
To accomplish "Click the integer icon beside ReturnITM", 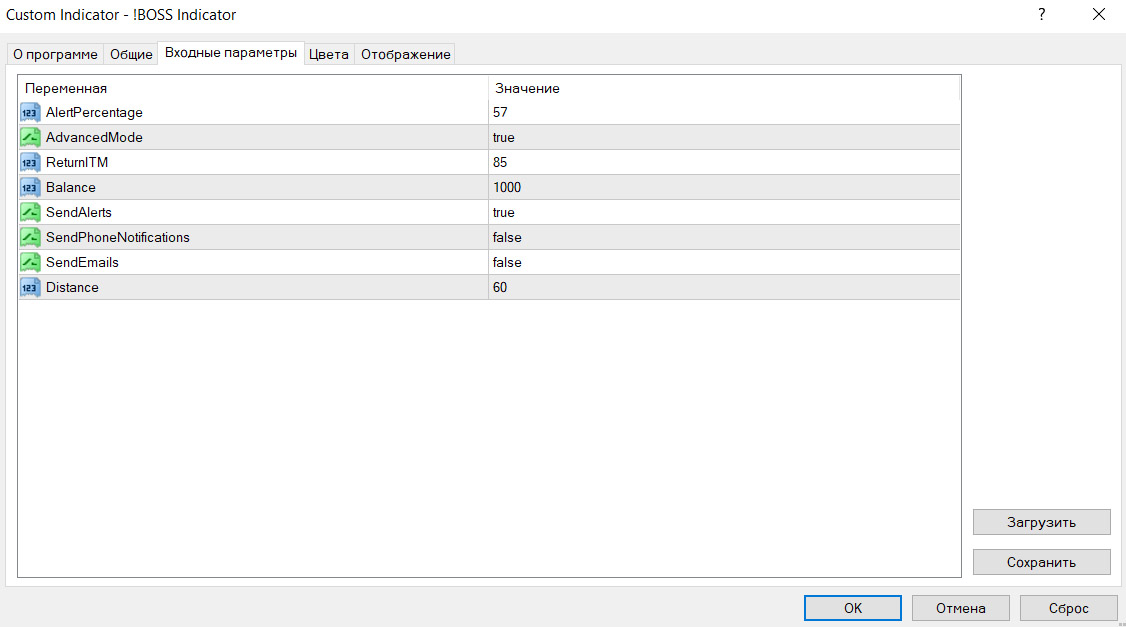I will coord(30,162).
